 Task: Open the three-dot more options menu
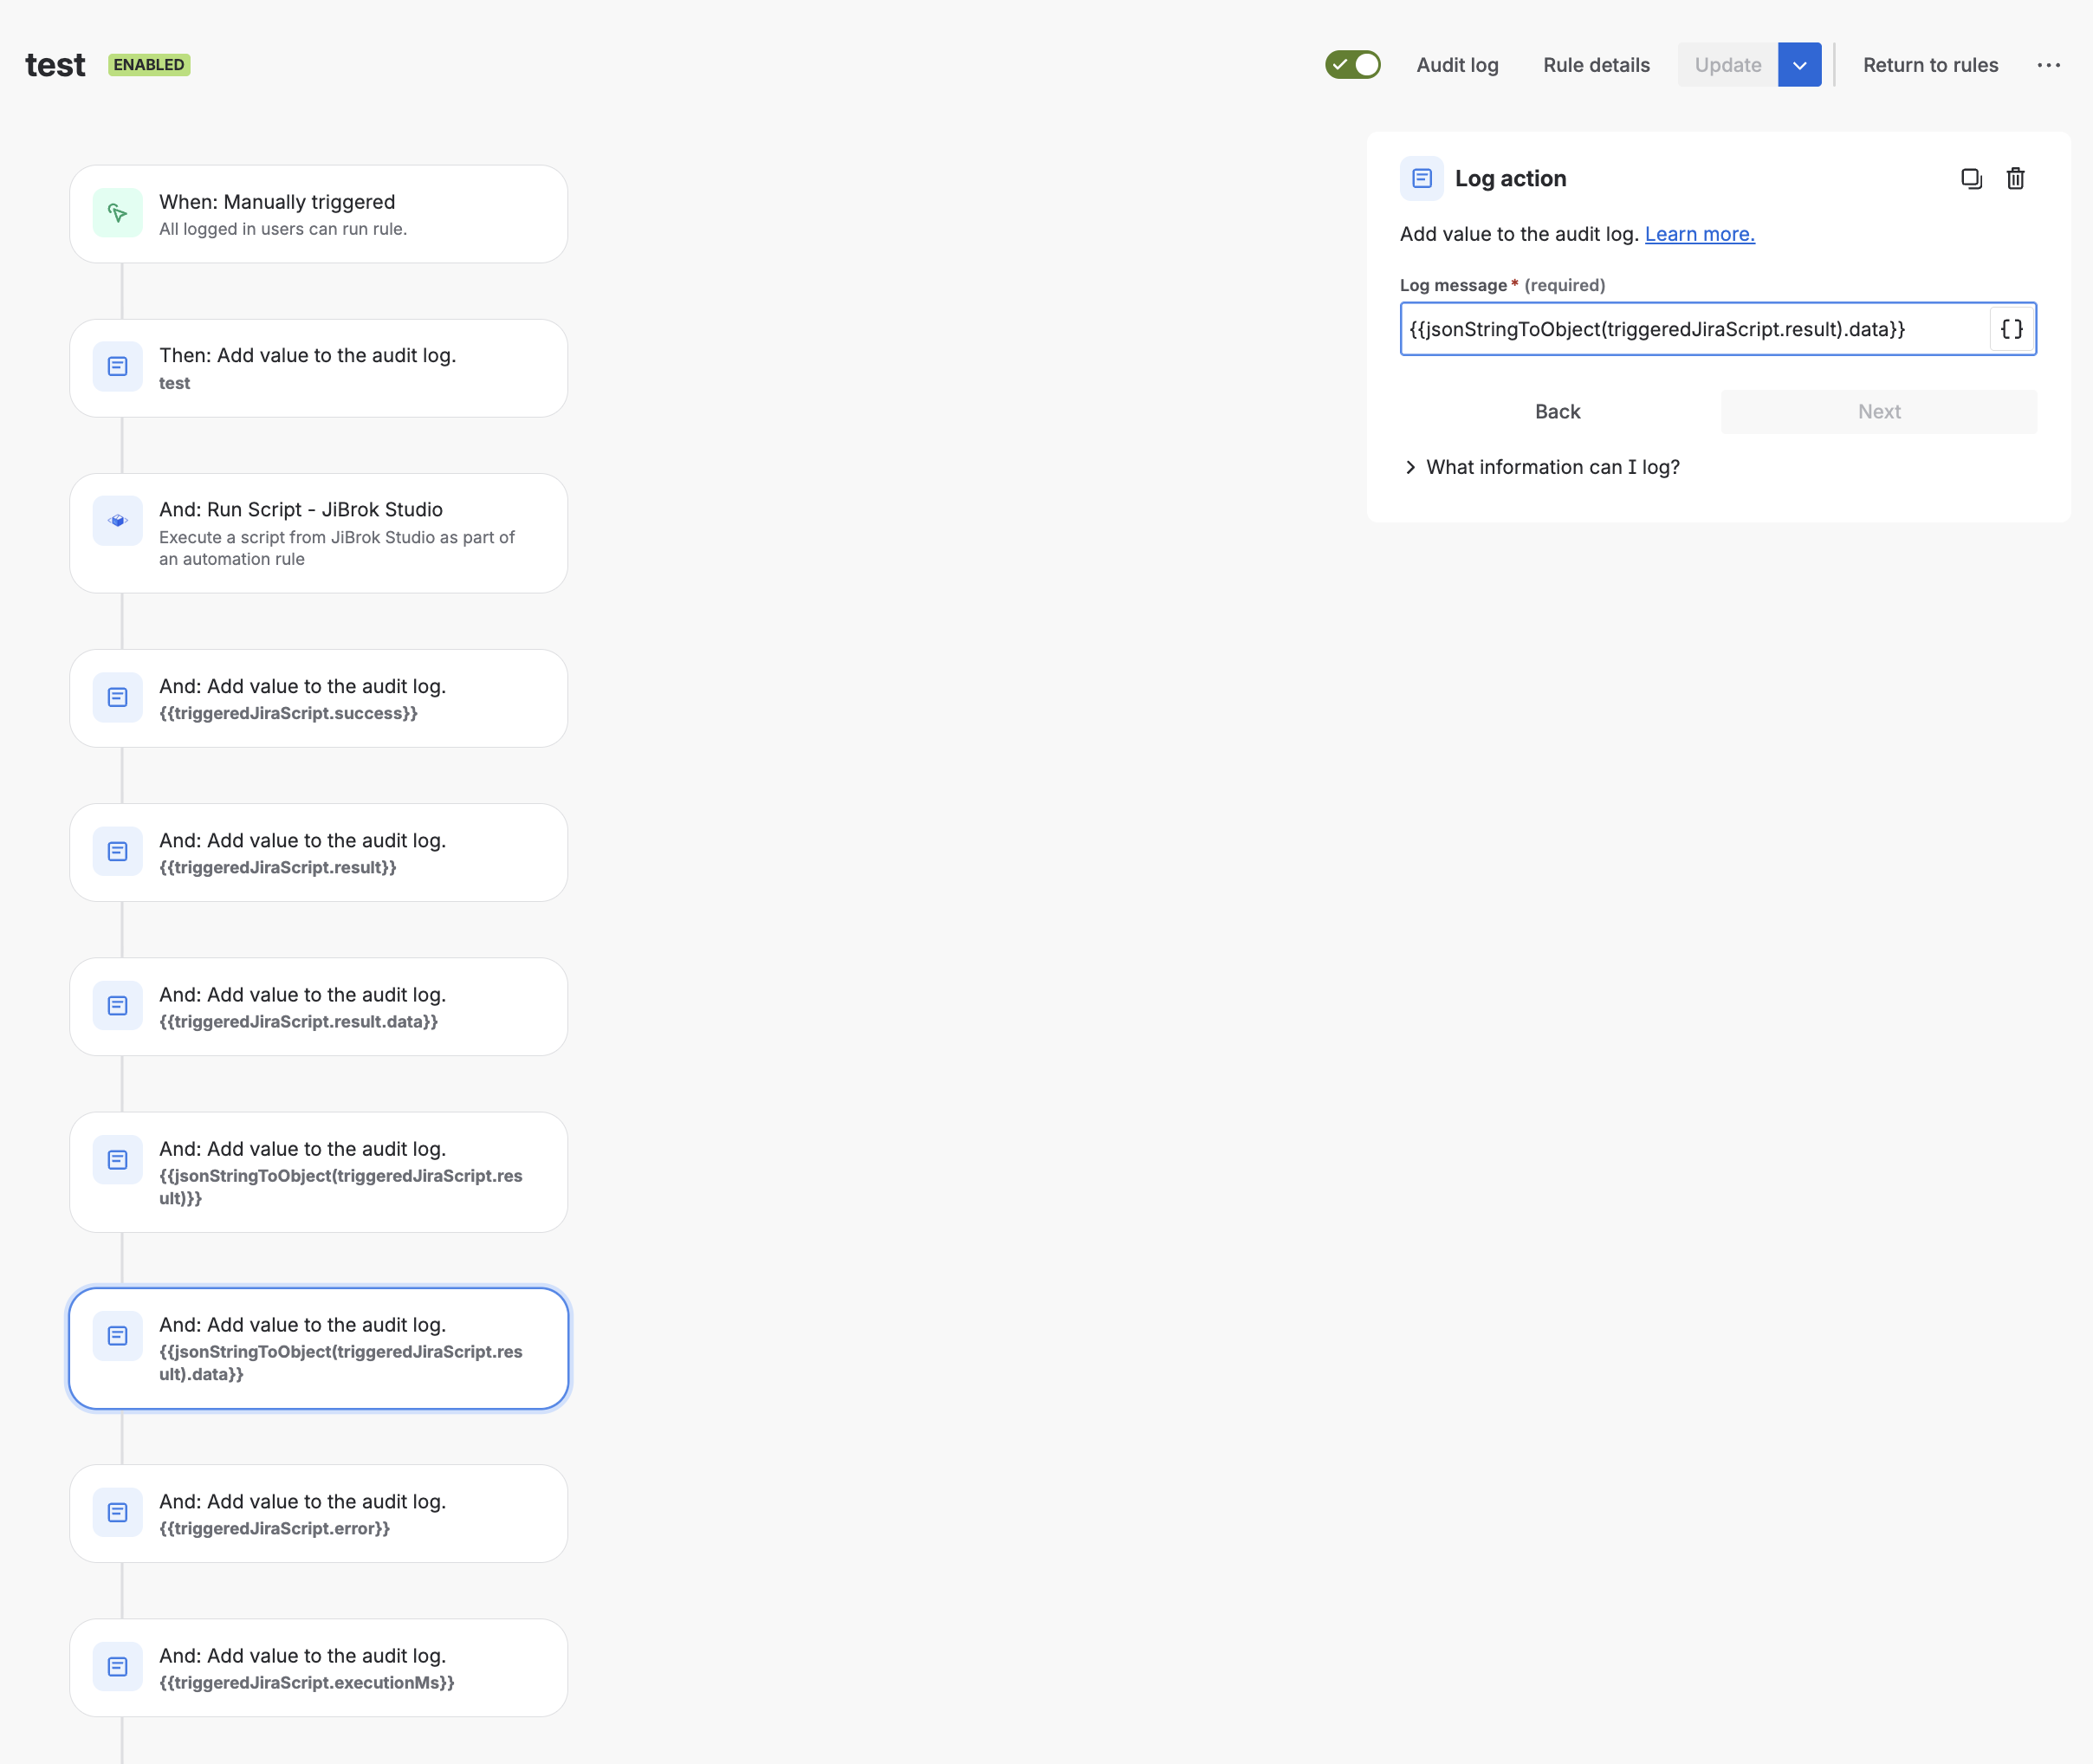coord(2048,65)
